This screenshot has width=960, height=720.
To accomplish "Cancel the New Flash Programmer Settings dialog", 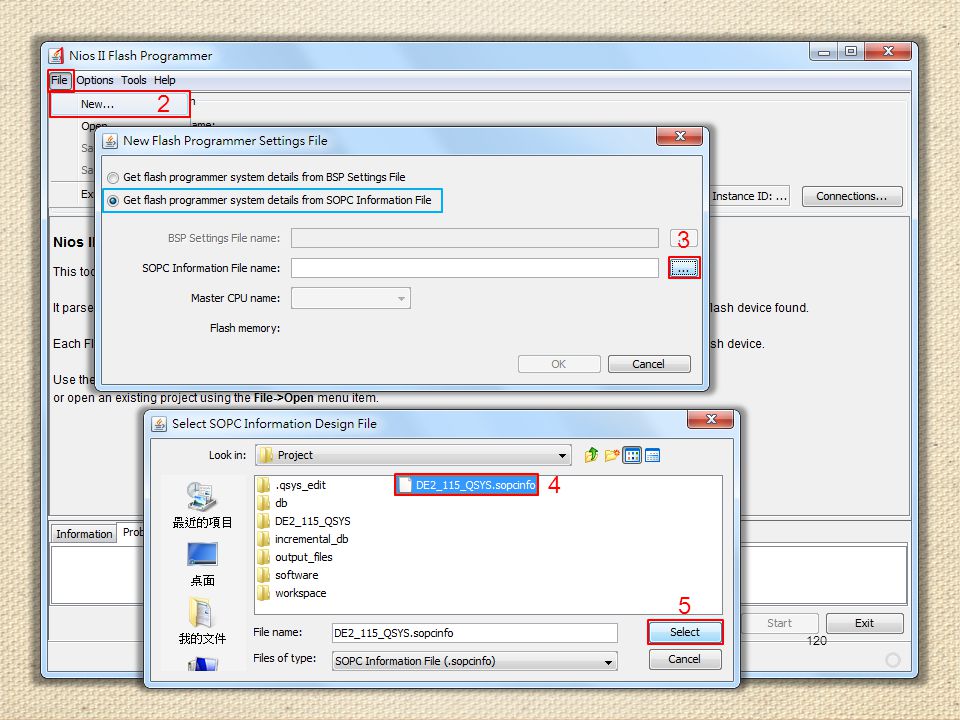I will [x=649, y=364].
